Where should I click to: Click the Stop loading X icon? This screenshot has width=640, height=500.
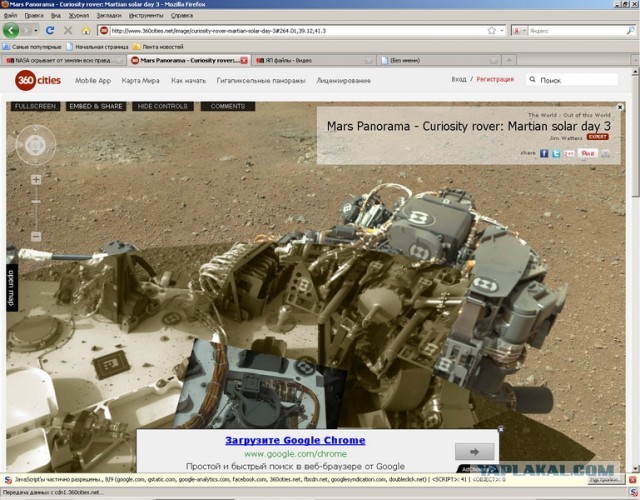(68, 30)
